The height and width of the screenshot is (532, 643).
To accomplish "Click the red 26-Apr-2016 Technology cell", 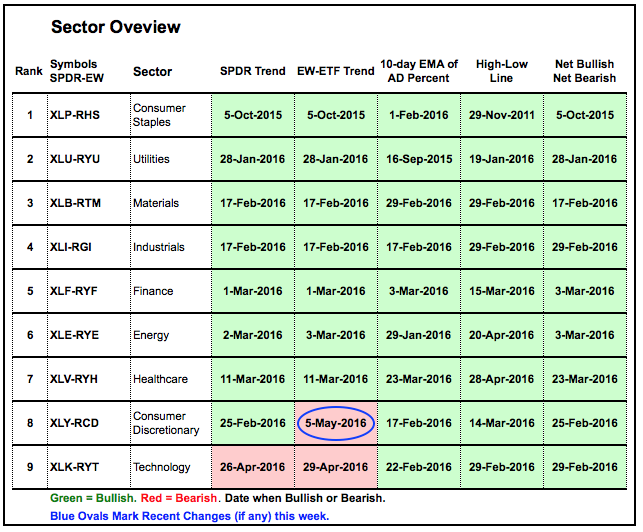I will click(253, 467).
